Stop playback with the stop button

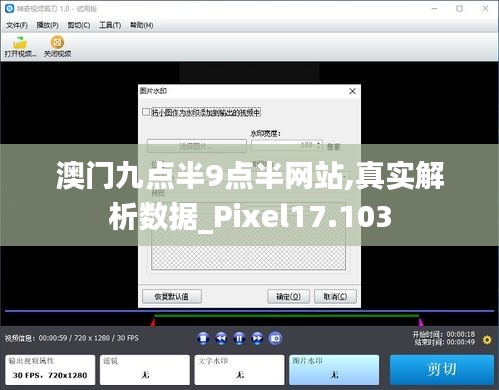203,339
